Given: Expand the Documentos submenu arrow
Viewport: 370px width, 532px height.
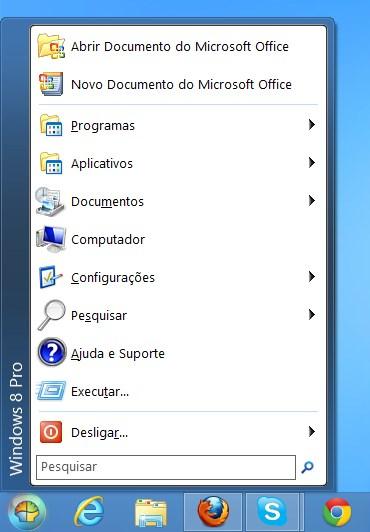Looking at the screenshot, I should point(312,201).
